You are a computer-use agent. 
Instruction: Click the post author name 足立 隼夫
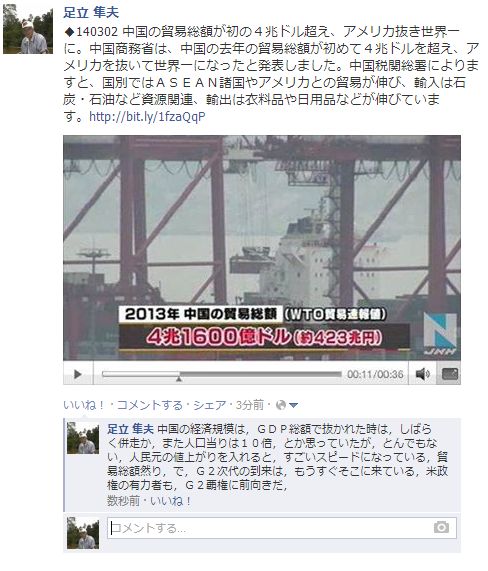pyautogui.click(x=91, y=13)
